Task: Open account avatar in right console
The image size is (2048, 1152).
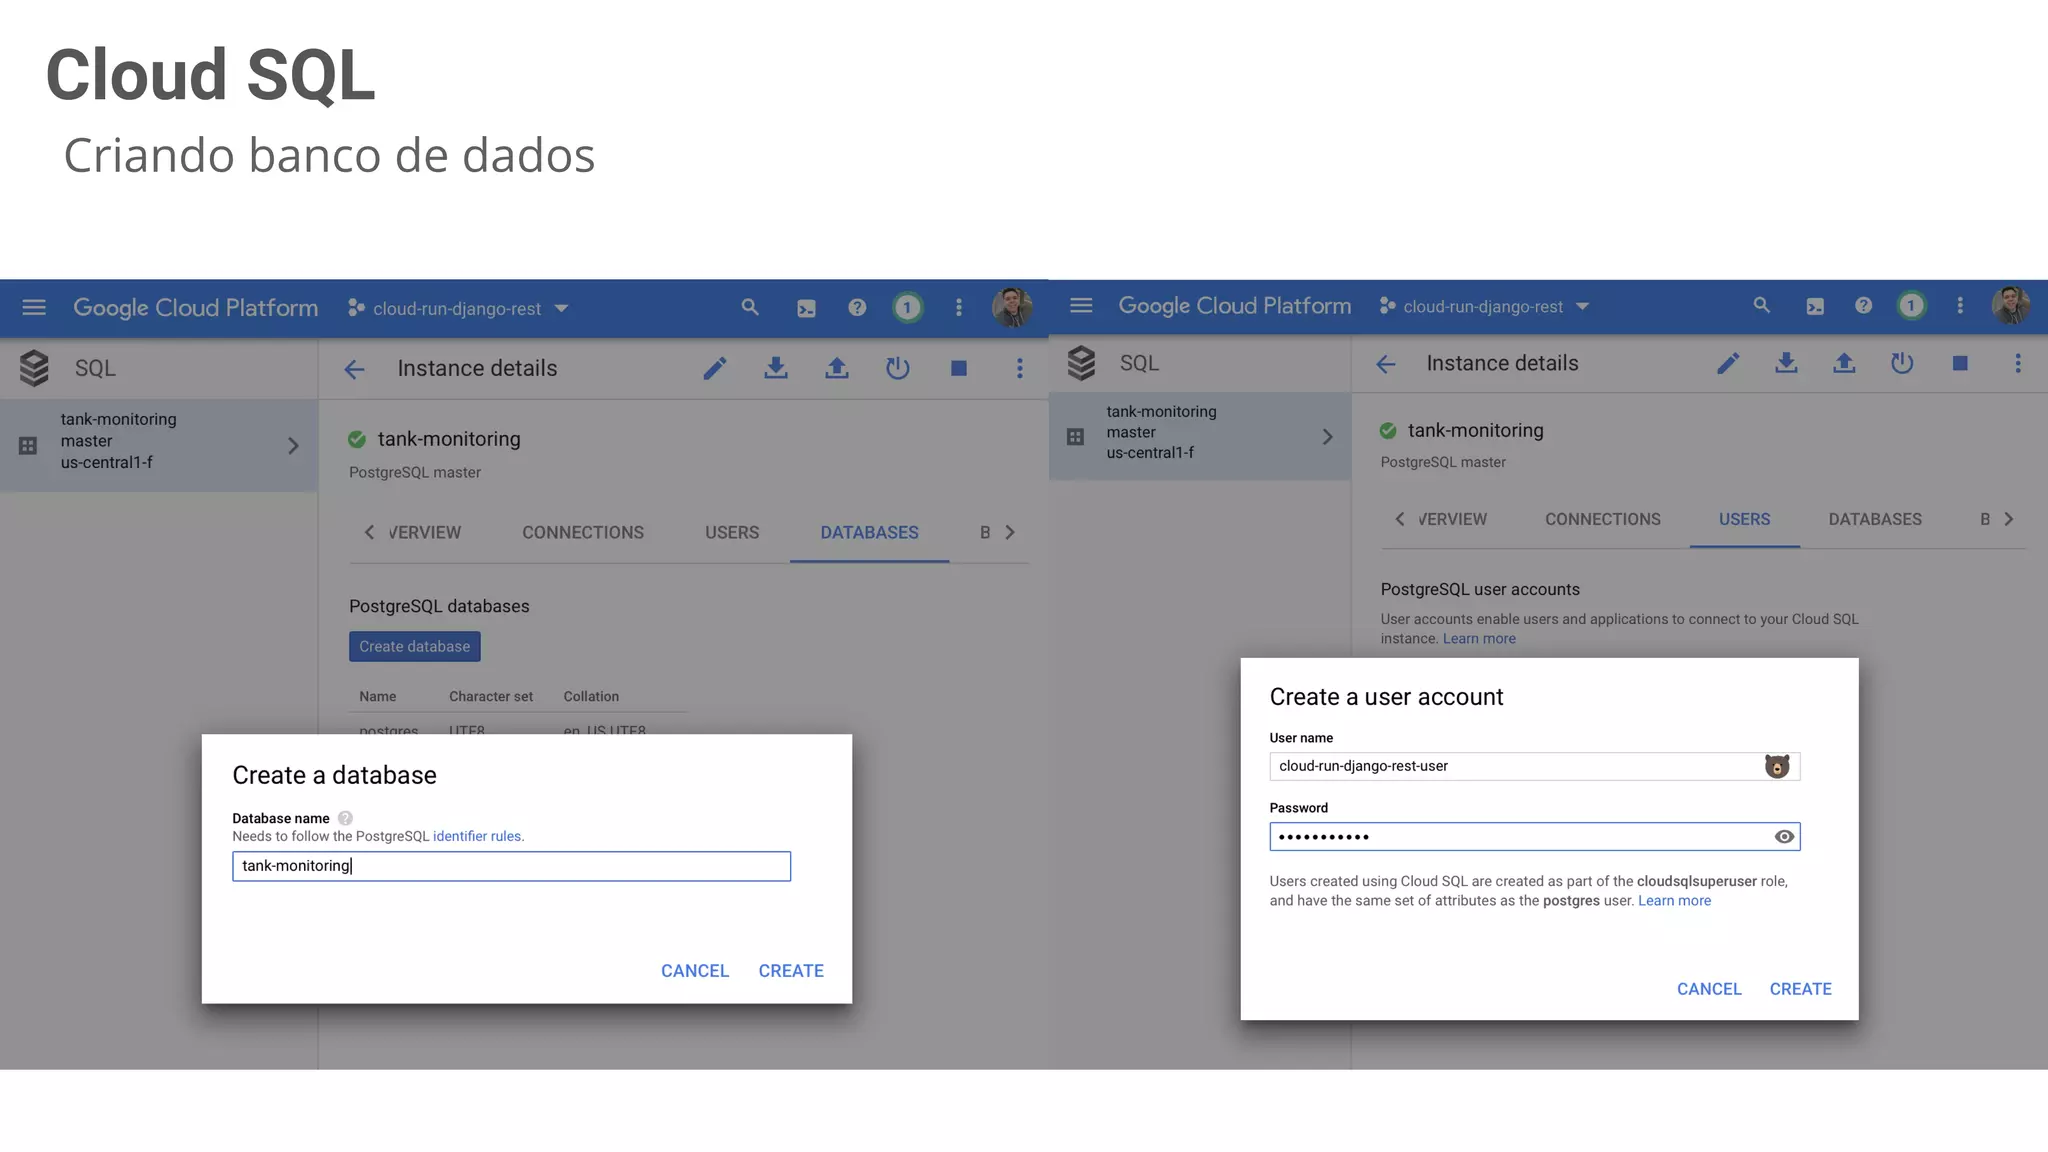Action: tap(2011, 306)
